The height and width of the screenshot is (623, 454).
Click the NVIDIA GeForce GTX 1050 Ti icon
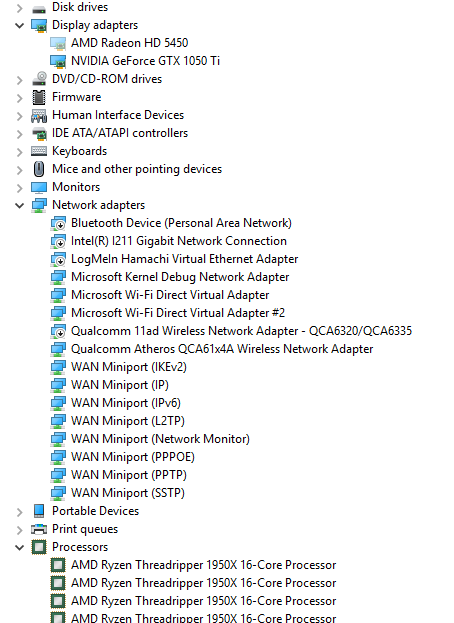(x=58, y=61)
